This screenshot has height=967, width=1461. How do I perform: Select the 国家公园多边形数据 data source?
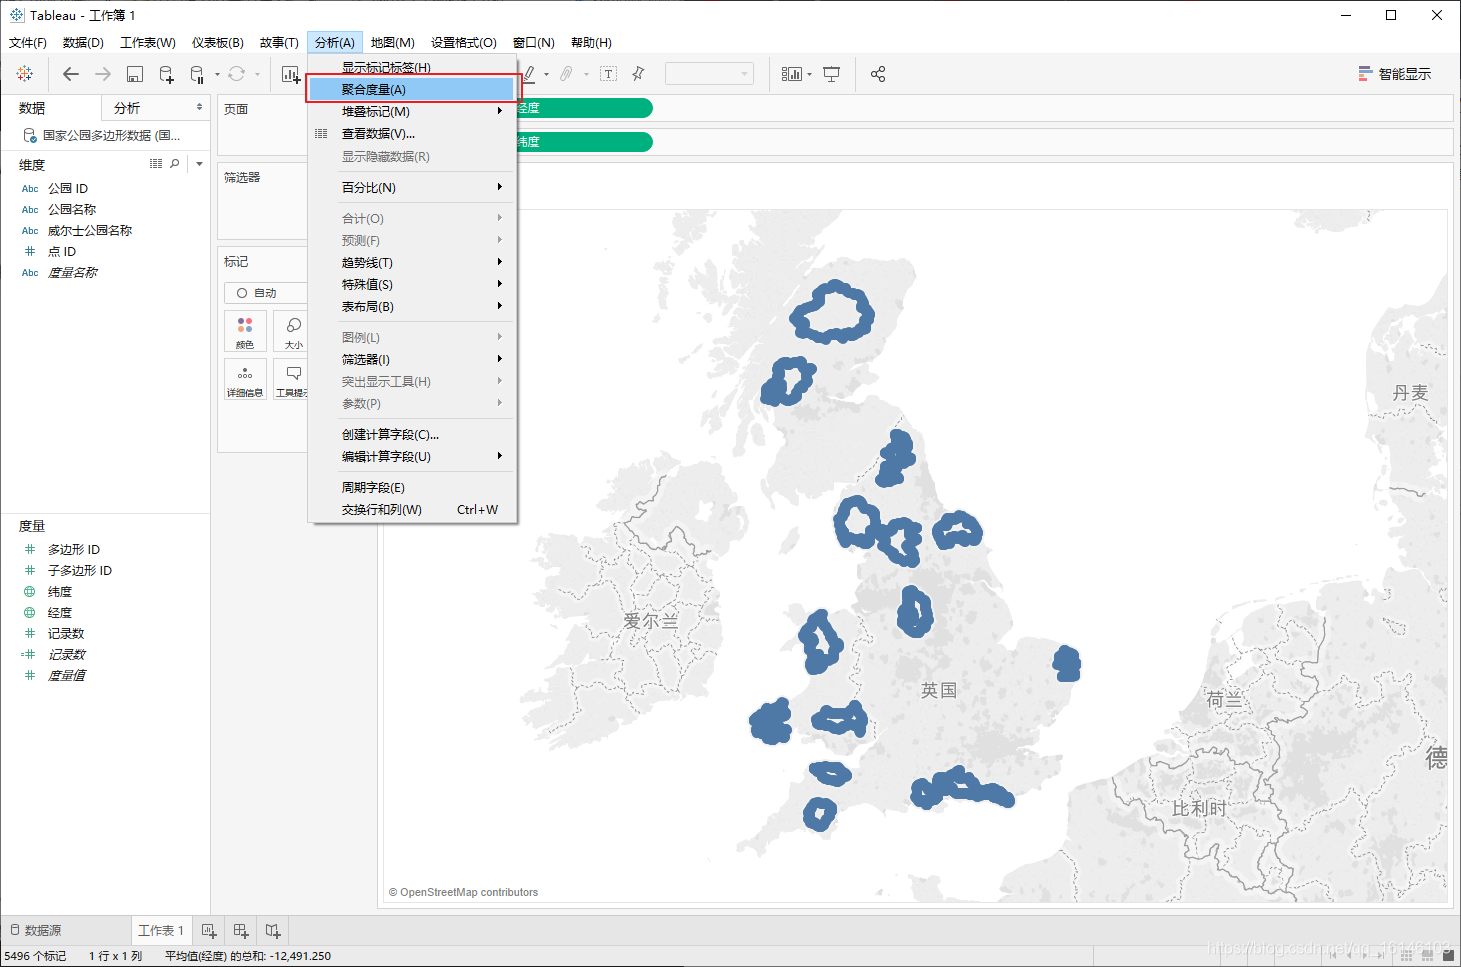click(x=105, y=135)
